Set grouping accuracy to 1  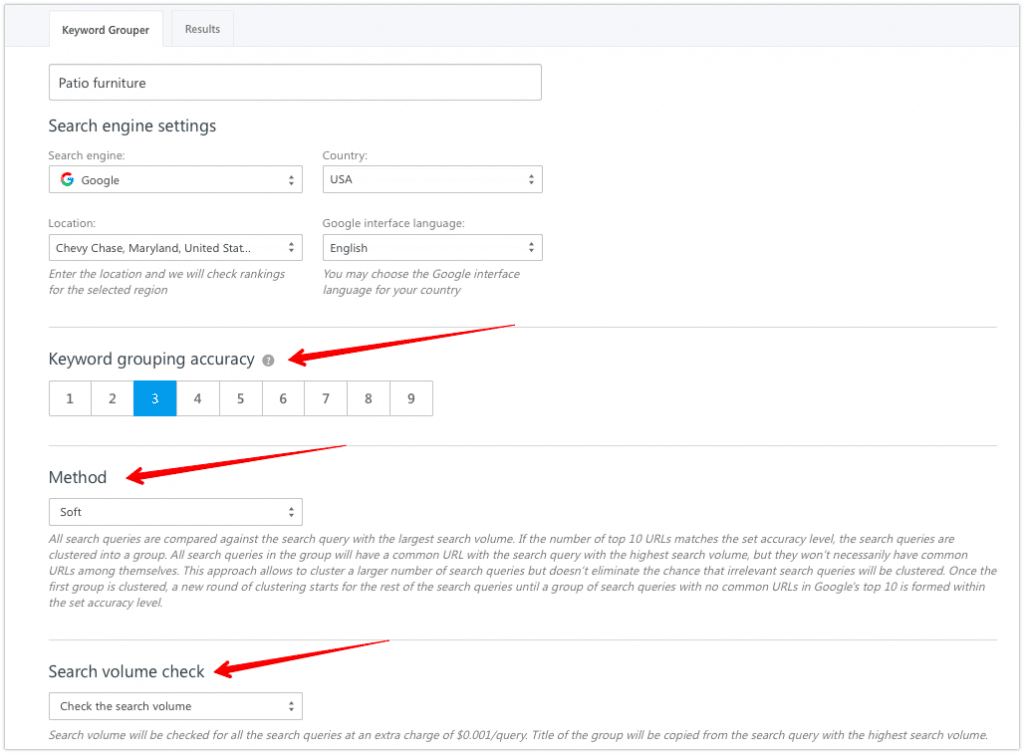pyautogui.click(x=70, y=398)
